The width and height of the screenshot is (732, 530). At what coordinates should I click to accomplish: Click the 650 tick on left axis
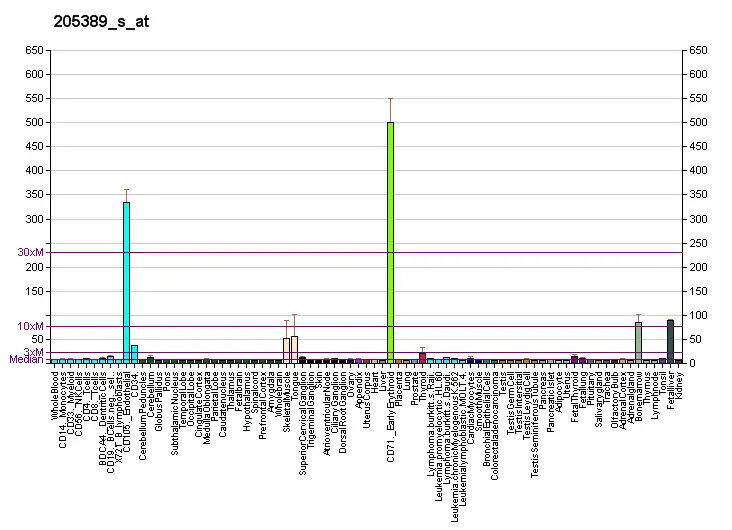(x=34, y=50)
